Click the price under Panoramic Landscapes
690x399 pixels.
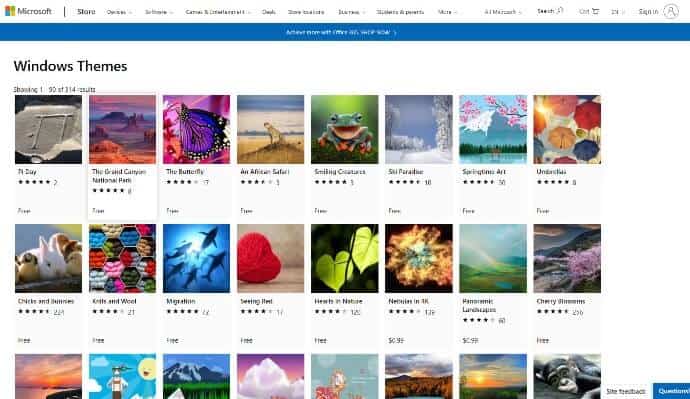[470, 340]
